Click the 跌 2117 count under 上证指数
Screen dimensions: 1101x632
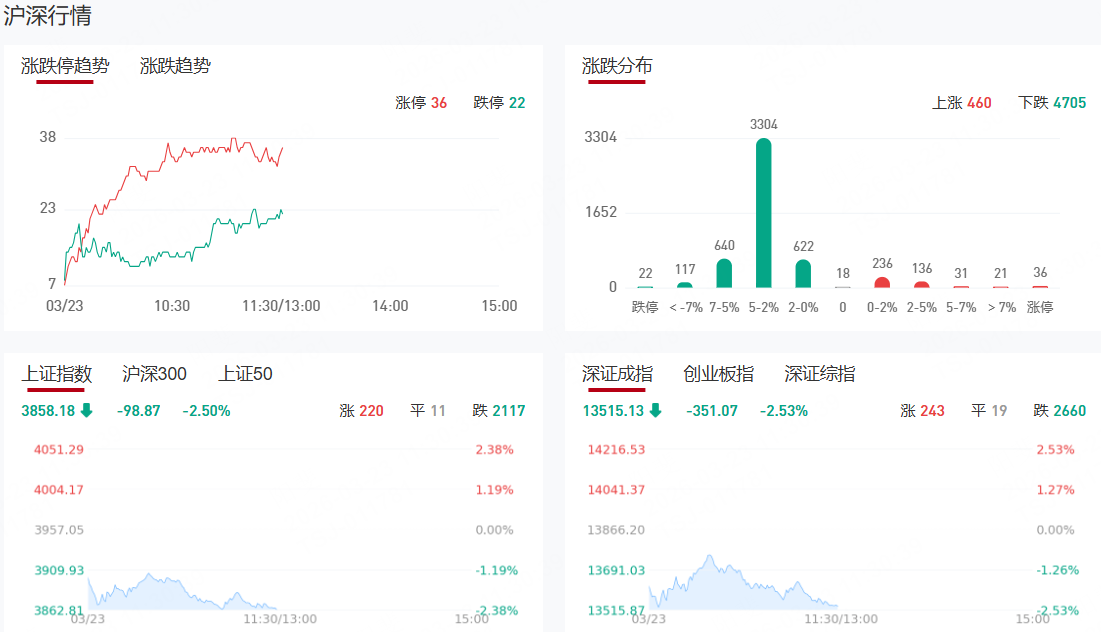pyautogui.click(x=499, y=410)
